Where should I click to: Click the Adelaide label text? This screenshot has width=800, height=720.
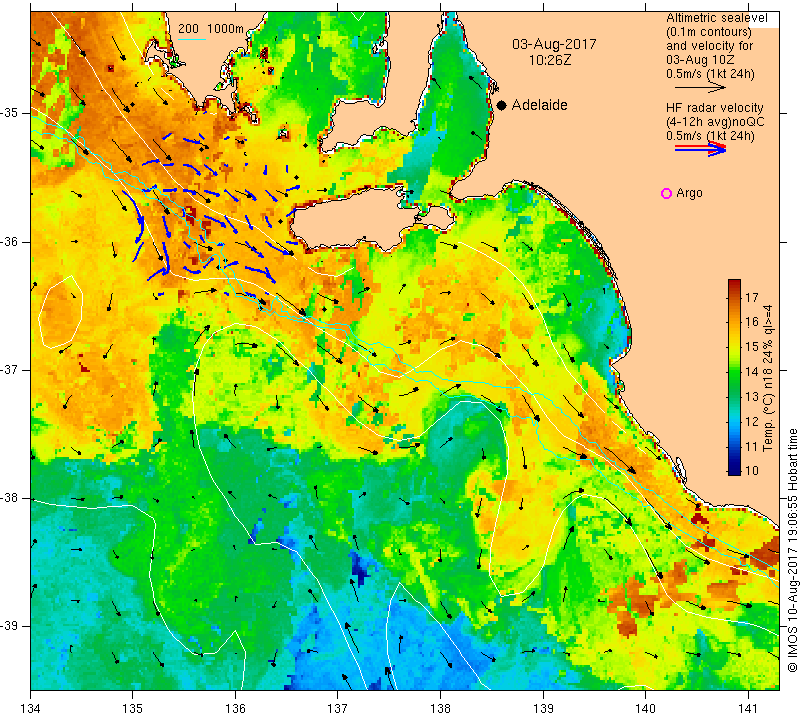click(x=539, y=105)
